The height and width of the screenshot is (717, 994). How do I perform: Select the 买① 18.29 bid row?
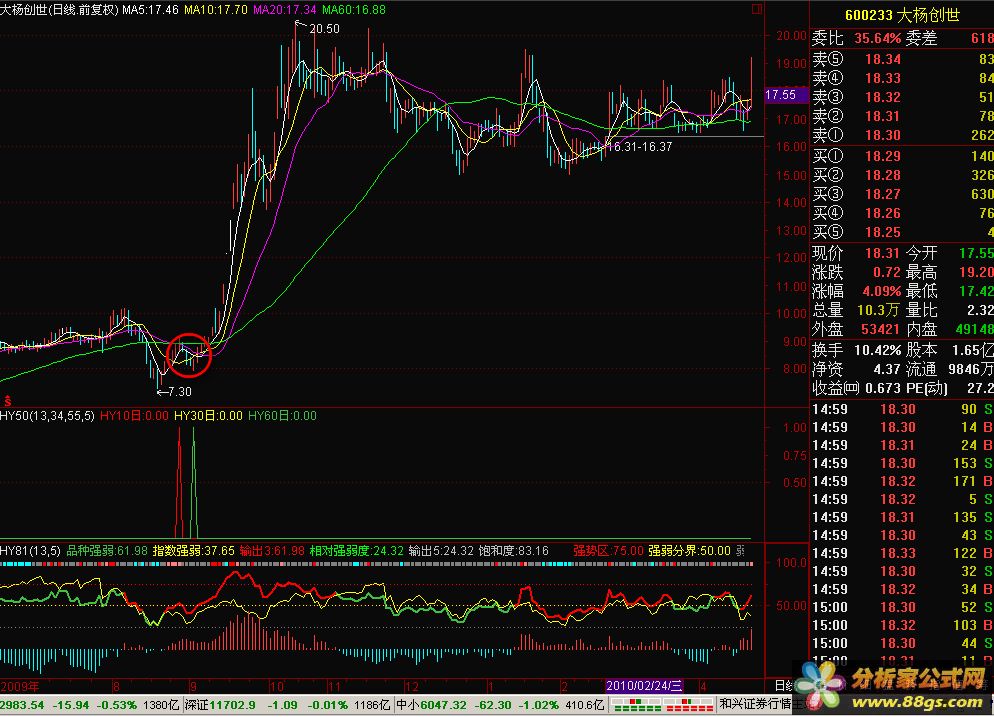tap(903, 157)
